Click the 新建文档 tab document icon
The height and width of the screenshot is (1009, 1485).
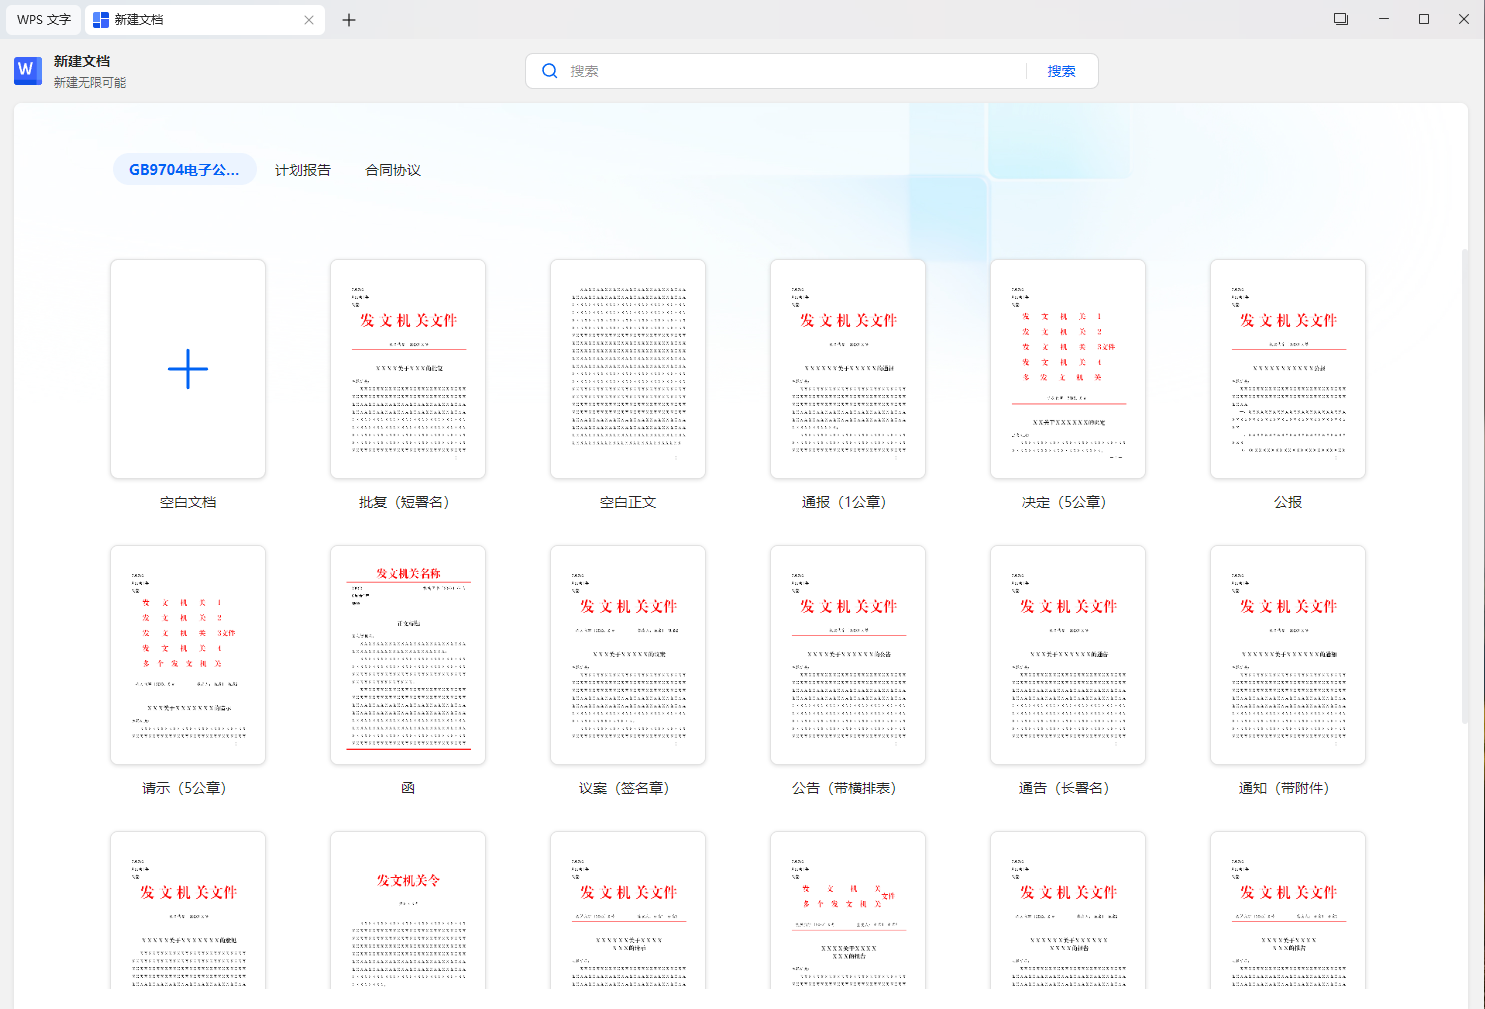coord(101,20)
